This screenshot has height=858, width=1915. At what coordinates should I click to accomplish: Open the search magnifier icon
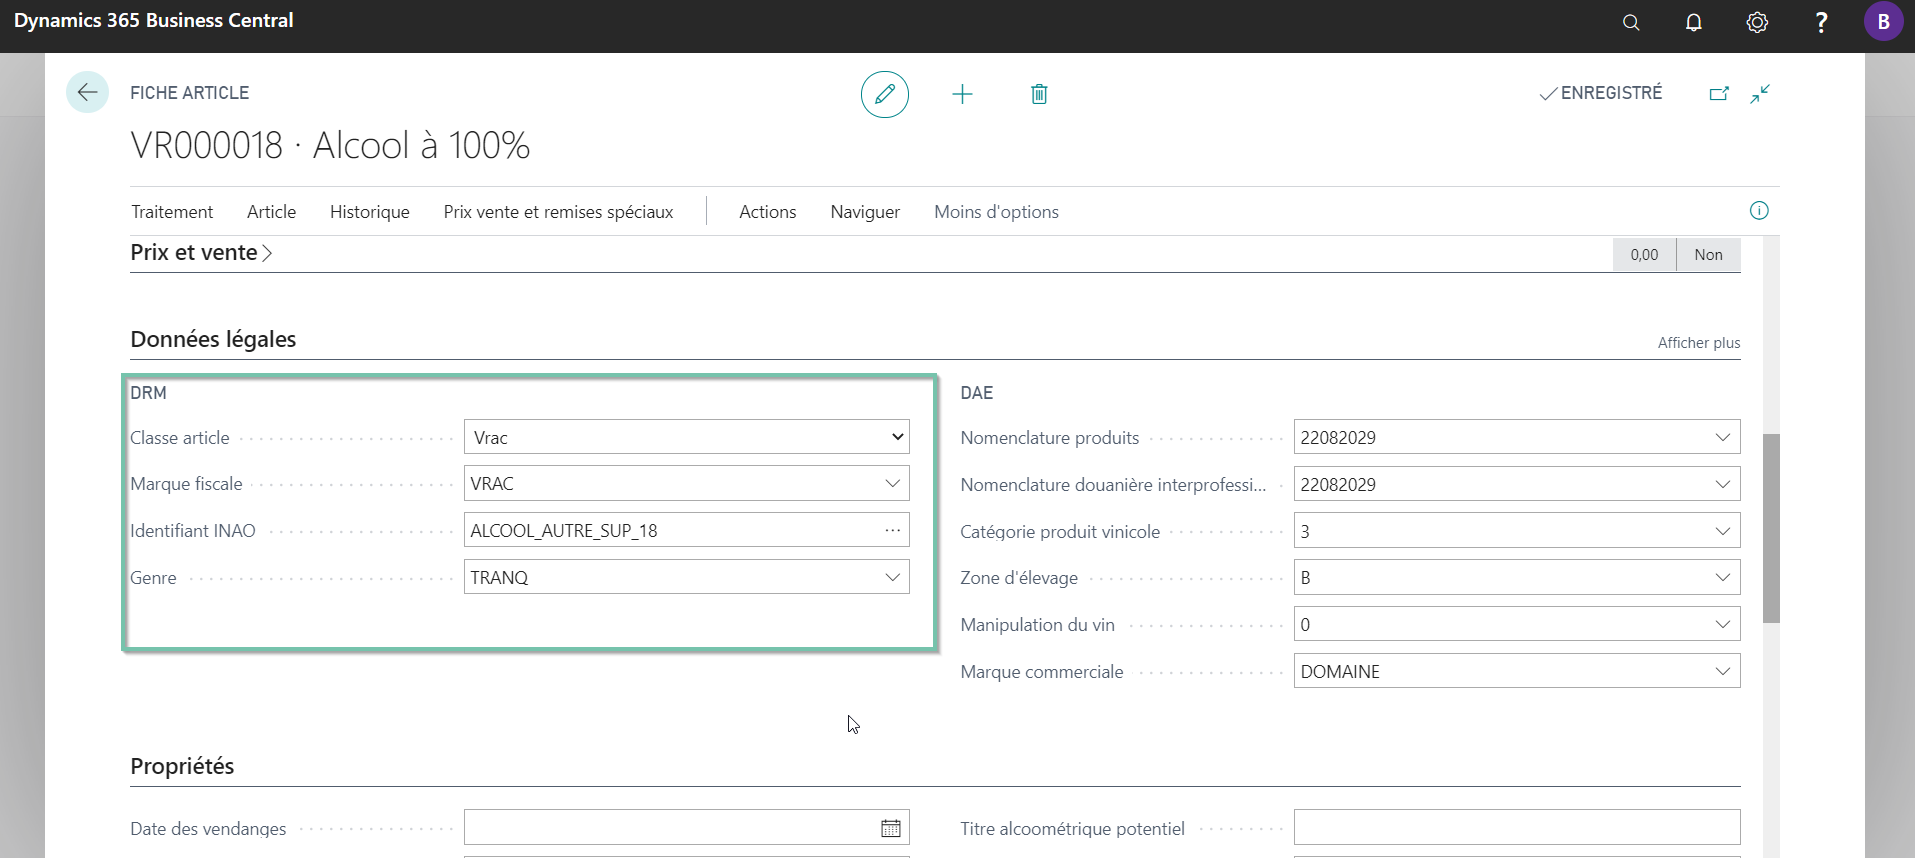pyautogui.click(x=1631, y=22)
